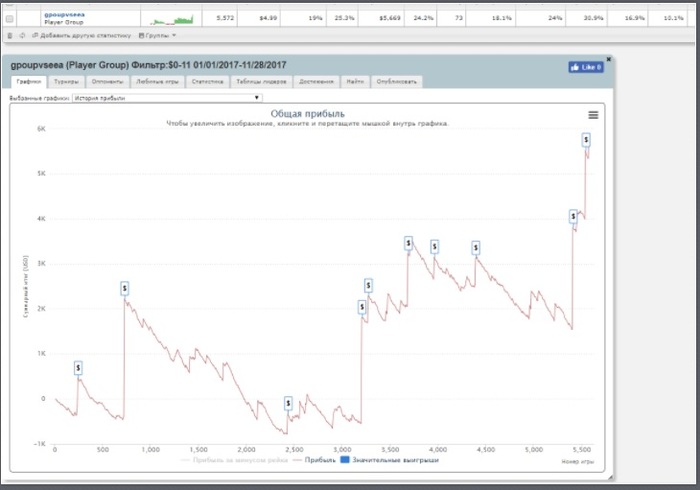
Task: Click the '5,572' games cell
Action: point(219,18)
